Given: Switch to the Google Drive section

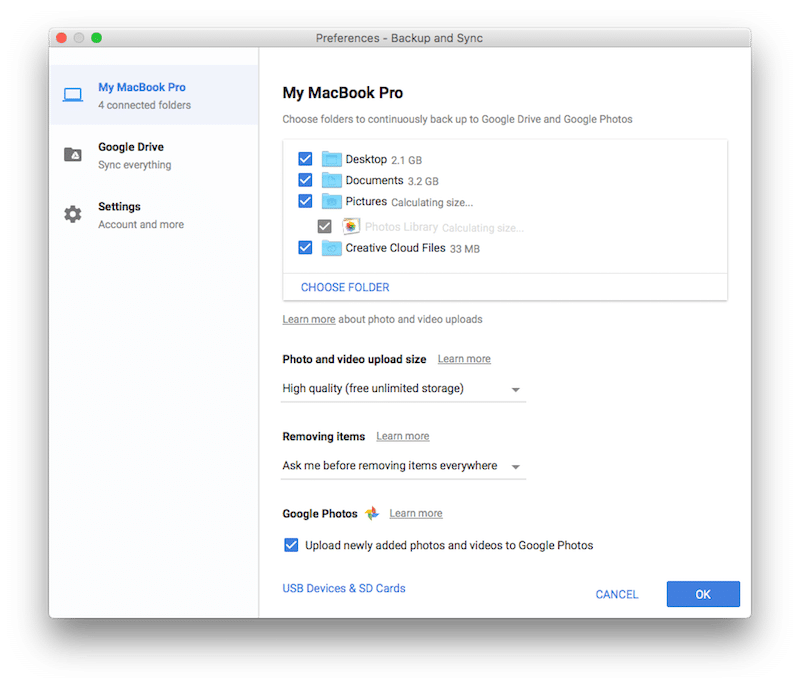Looking at the screenshot, I should (131, 155).
